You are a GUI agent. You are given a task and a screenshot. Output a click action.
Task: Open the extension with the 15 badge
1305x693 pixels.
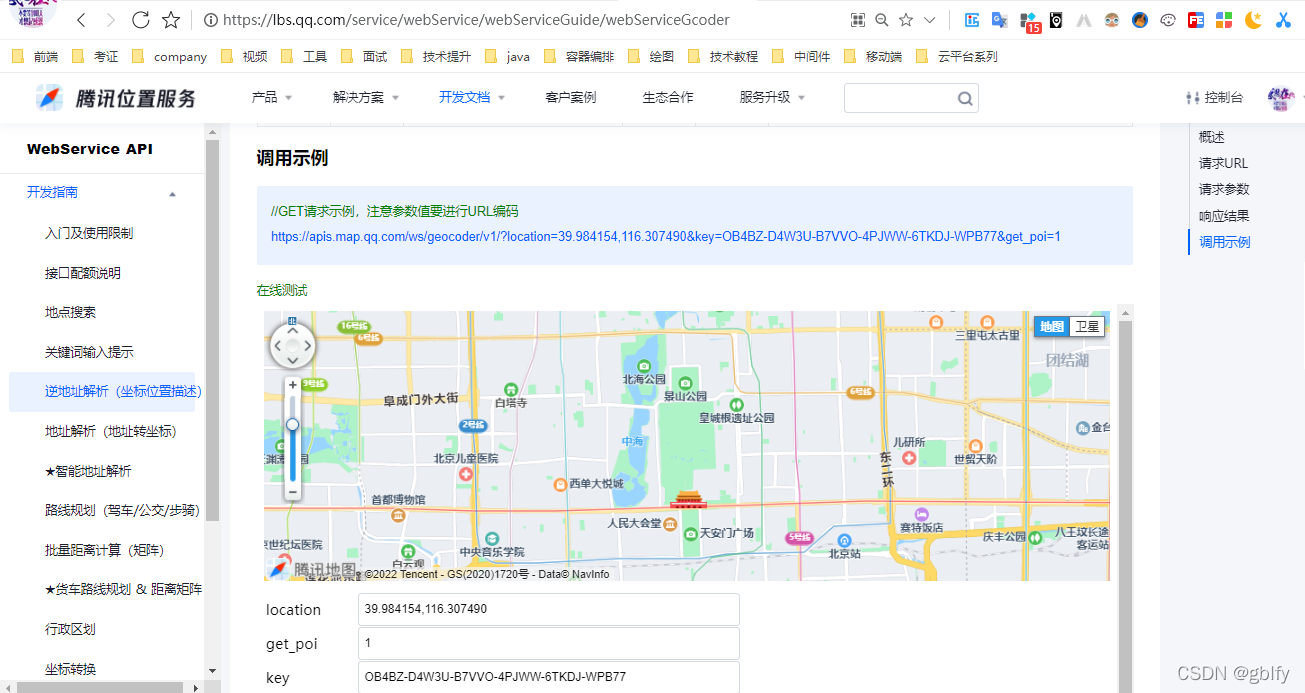[x=1029, y=21]
